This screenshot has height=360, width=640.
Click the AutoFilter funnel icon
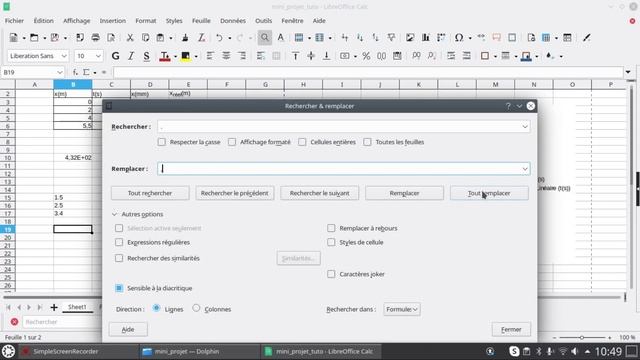pyautogui.click(x=391, y=38)
